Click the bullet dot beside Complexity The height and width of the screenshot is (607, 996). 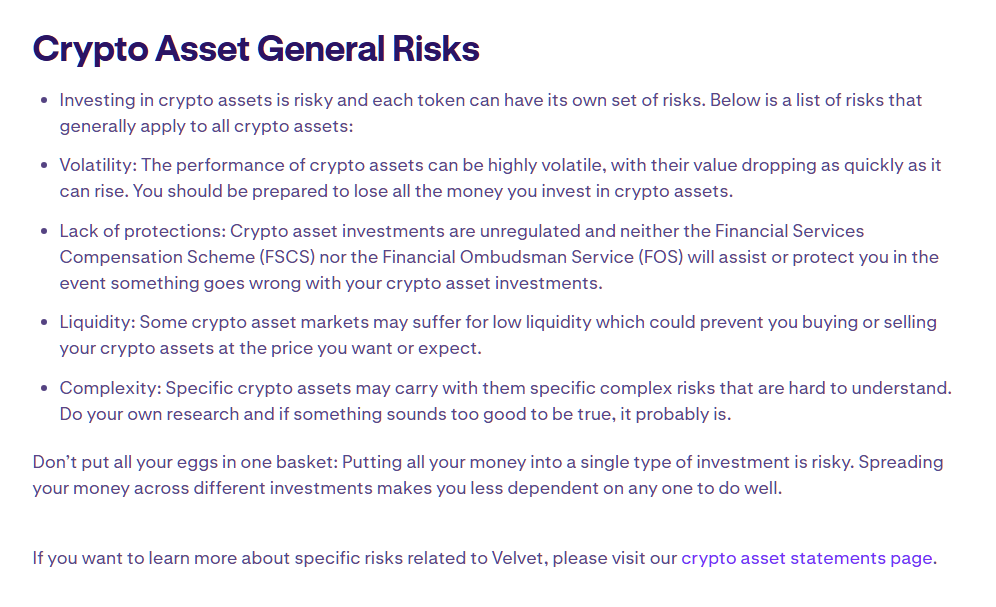point(43,389)
